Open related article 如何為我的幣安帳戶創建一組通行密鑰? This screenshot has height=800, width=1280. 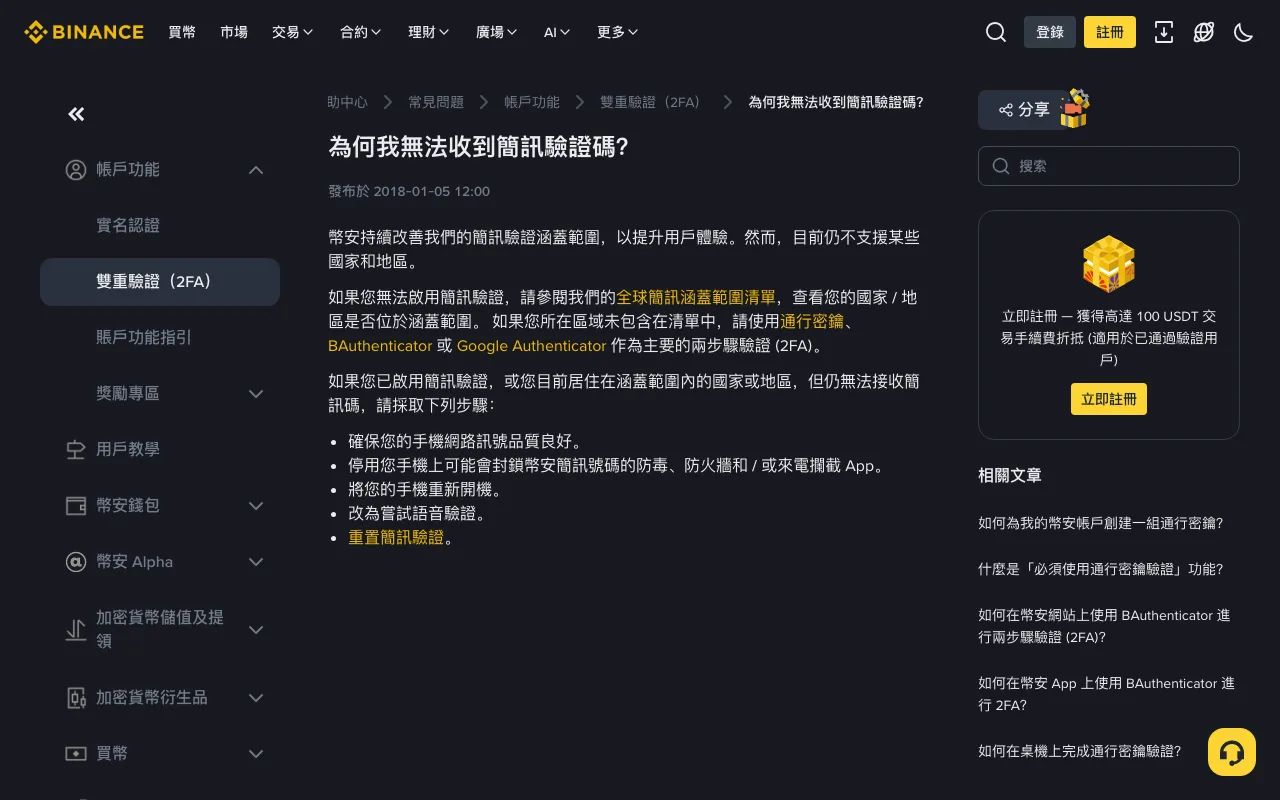pyautogui.click(x=1100, y=523)
